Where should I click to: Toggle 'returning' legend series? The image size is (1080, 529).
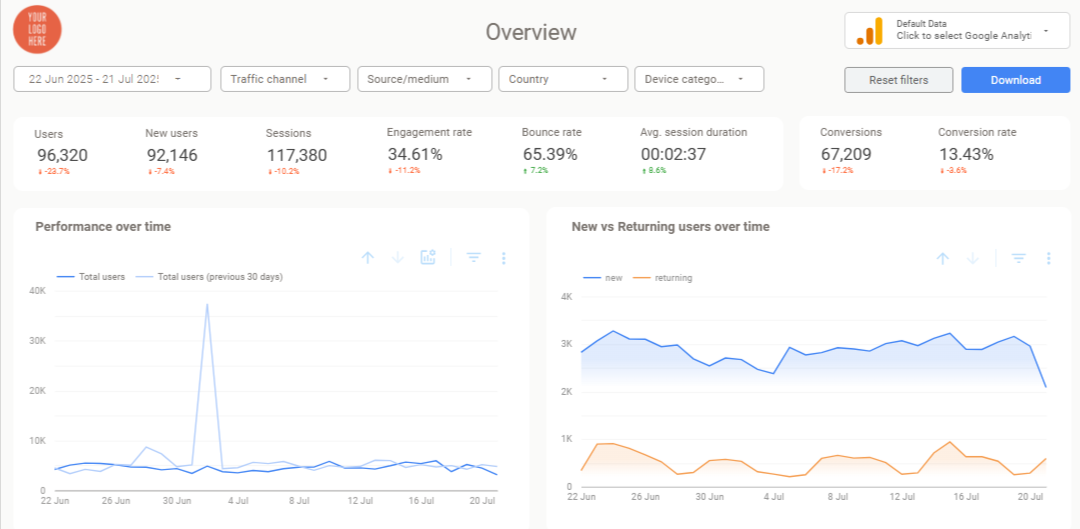tap(663, 278)
